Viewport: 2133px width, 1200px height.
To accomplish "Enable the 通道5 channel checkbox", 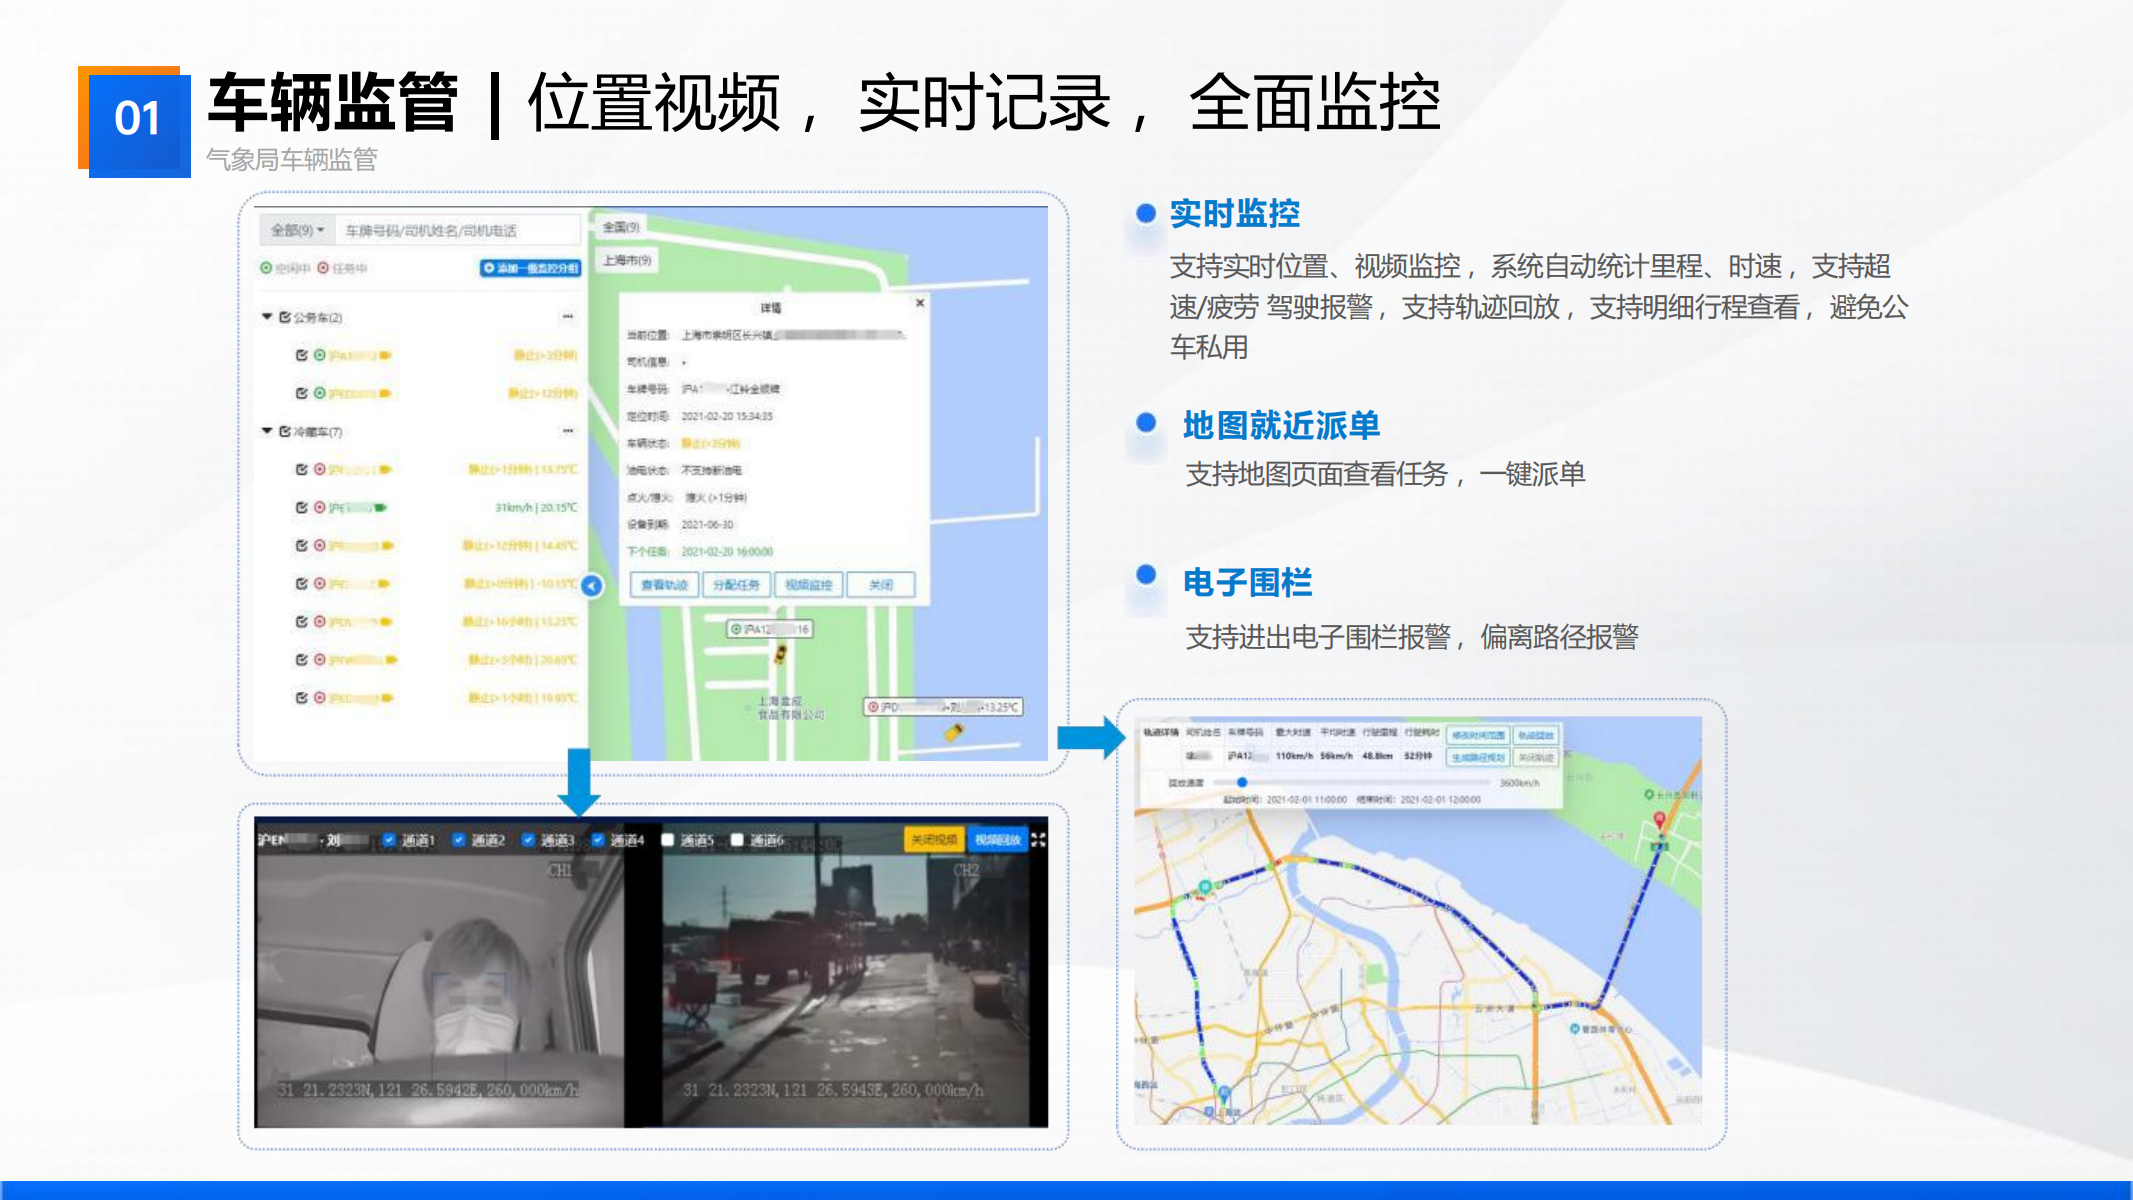I will point(668,840).
